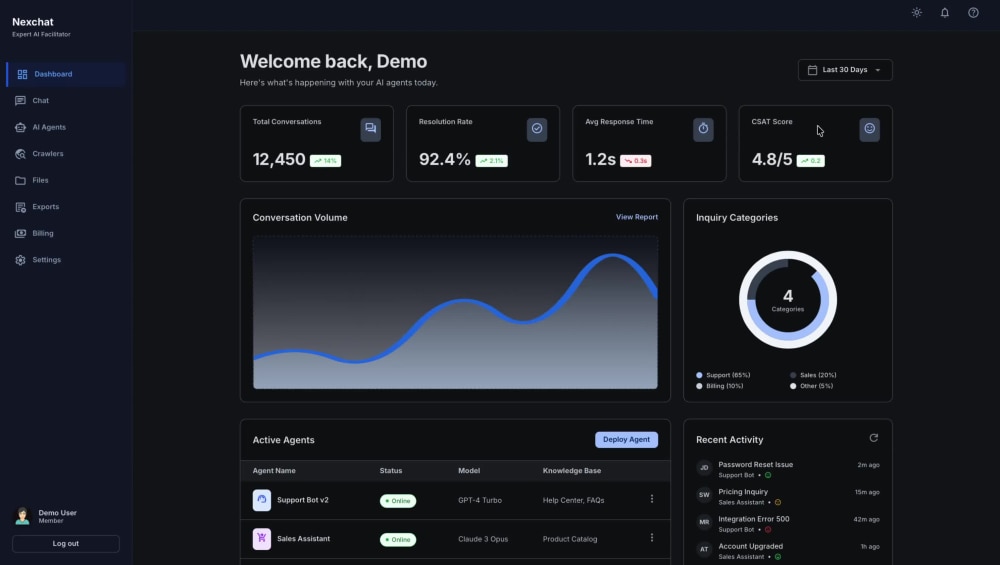Open the Exports menu item
The height and width of the screenshot is (565, 1000).
(x=66, y=207)
